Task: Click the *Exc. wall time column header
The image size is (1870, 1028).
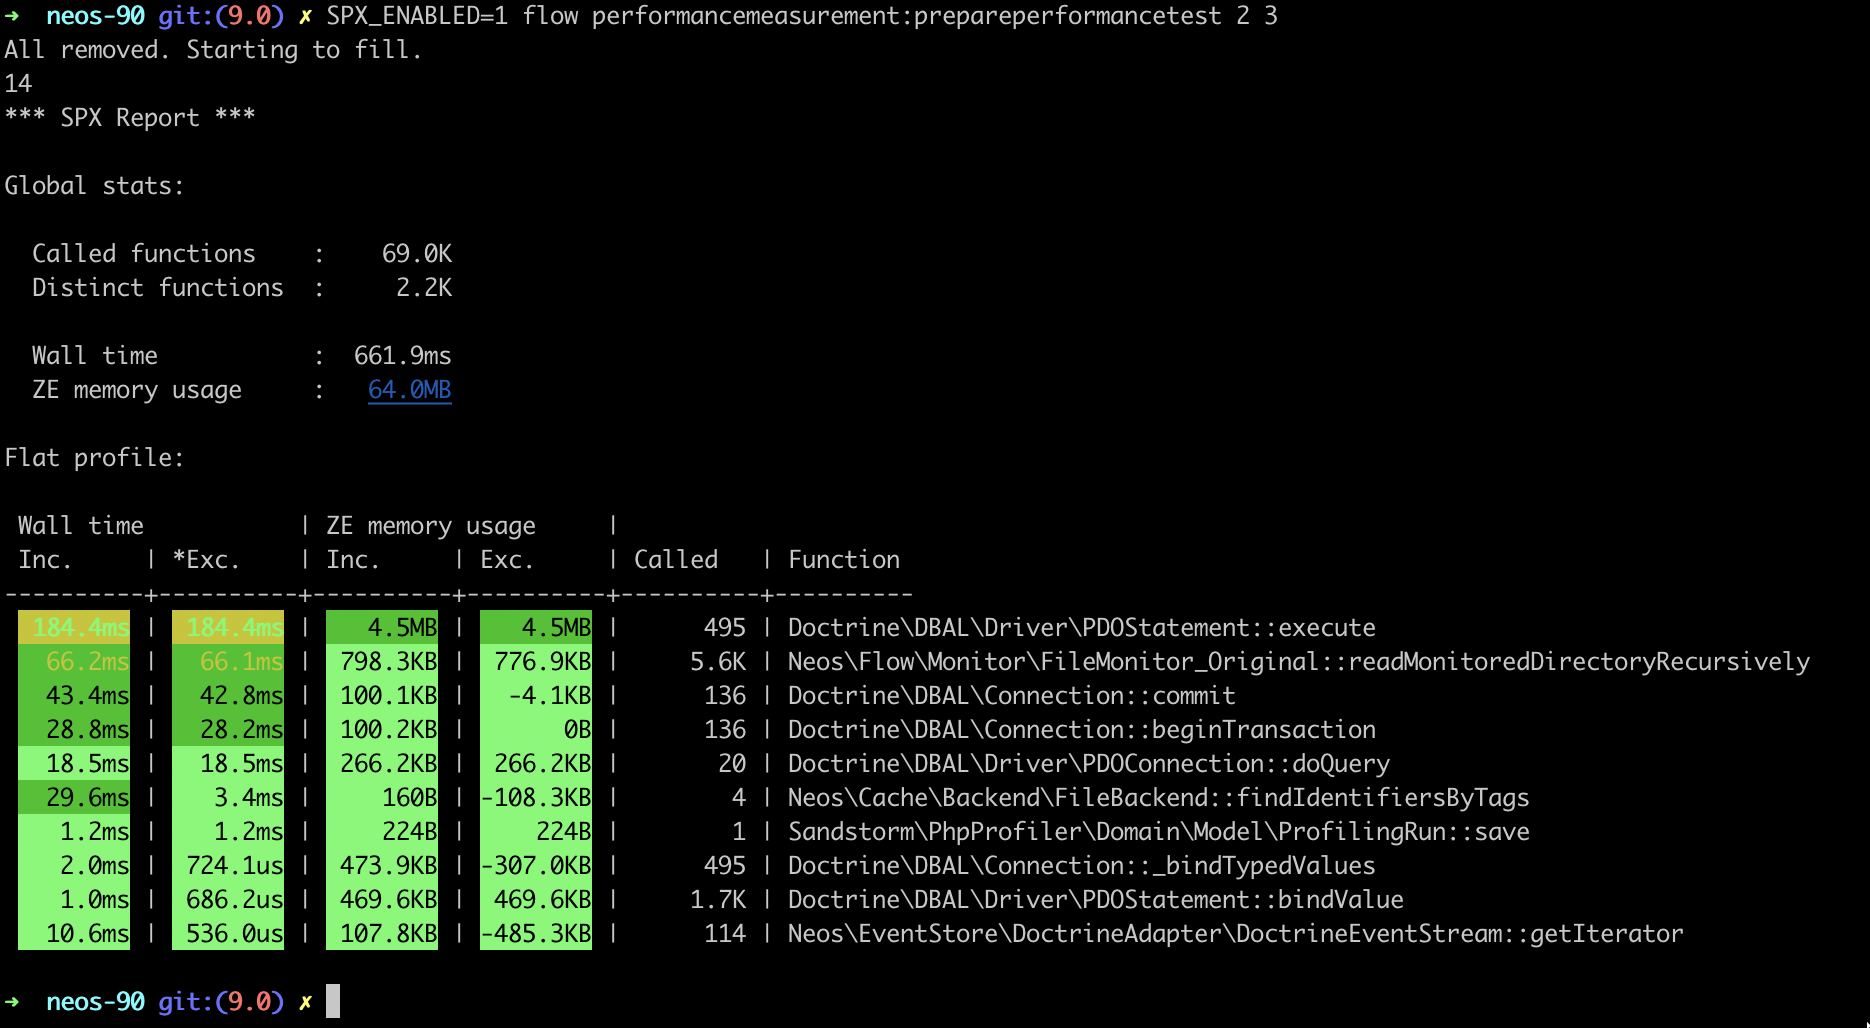Action: 206,559
